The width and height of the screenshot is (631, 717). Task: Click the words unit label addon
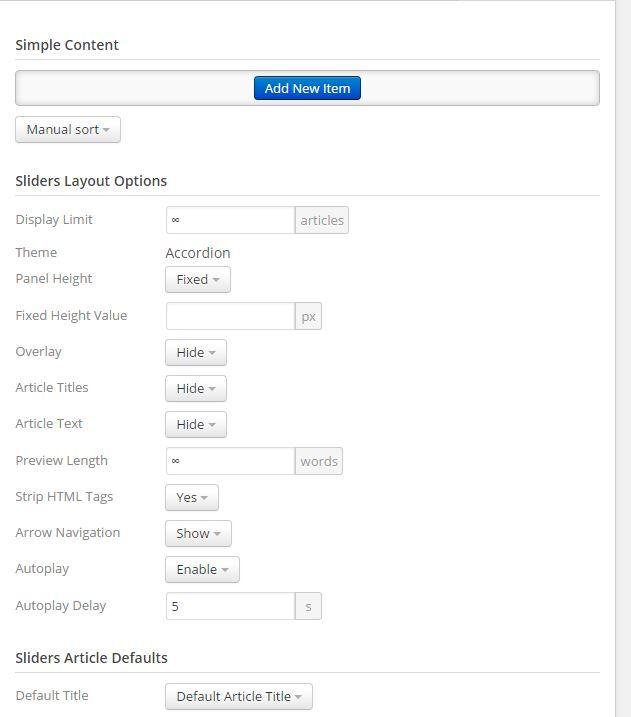[319, 461]
